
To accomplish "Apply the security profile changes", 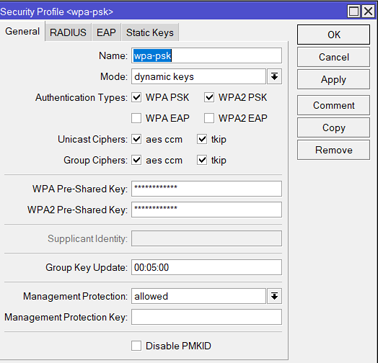I will pyautogui.click(x=333, y=79).
